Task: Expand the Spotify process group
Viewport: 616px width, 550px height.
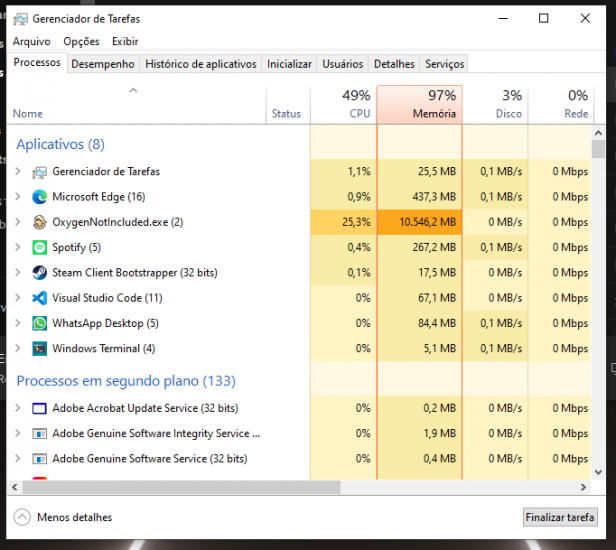Action: click(18, 247)
